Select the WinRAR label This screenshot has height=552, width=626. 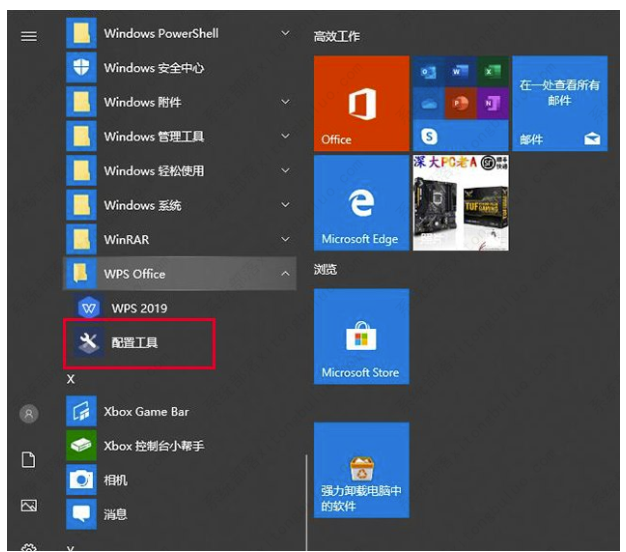pyautogui.click(x=126, y=239)
